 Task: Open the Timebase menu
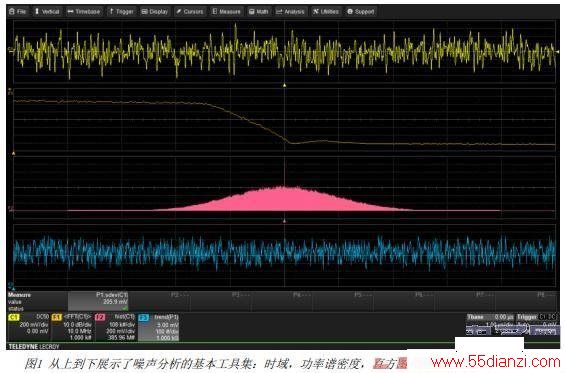tap(84, 12)
